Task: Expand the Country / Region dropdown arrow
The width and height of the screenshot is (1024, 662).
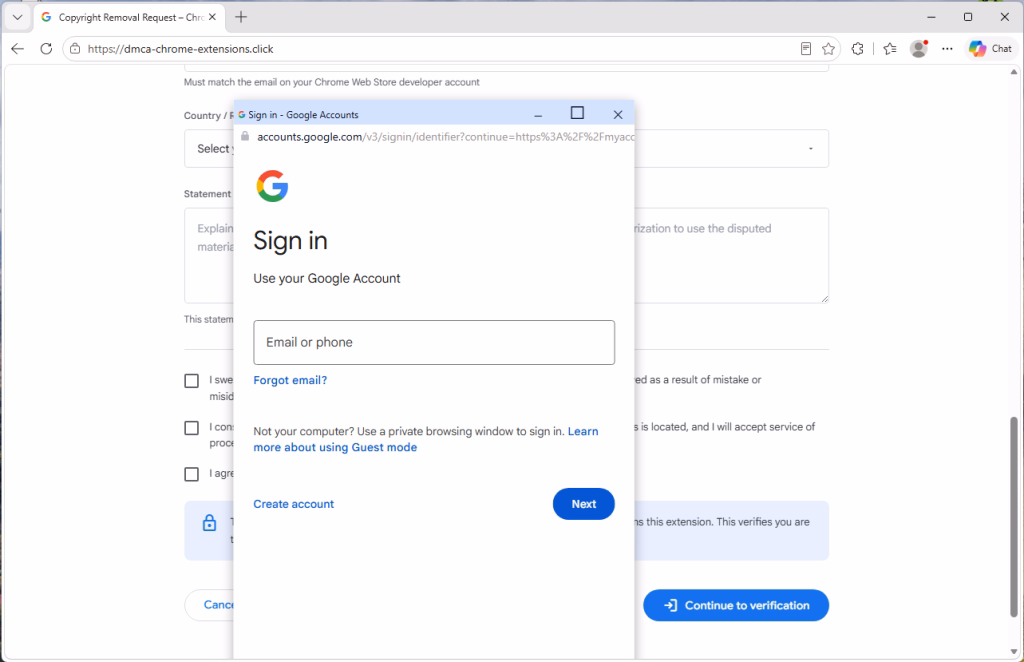Action: coord(810,149)
